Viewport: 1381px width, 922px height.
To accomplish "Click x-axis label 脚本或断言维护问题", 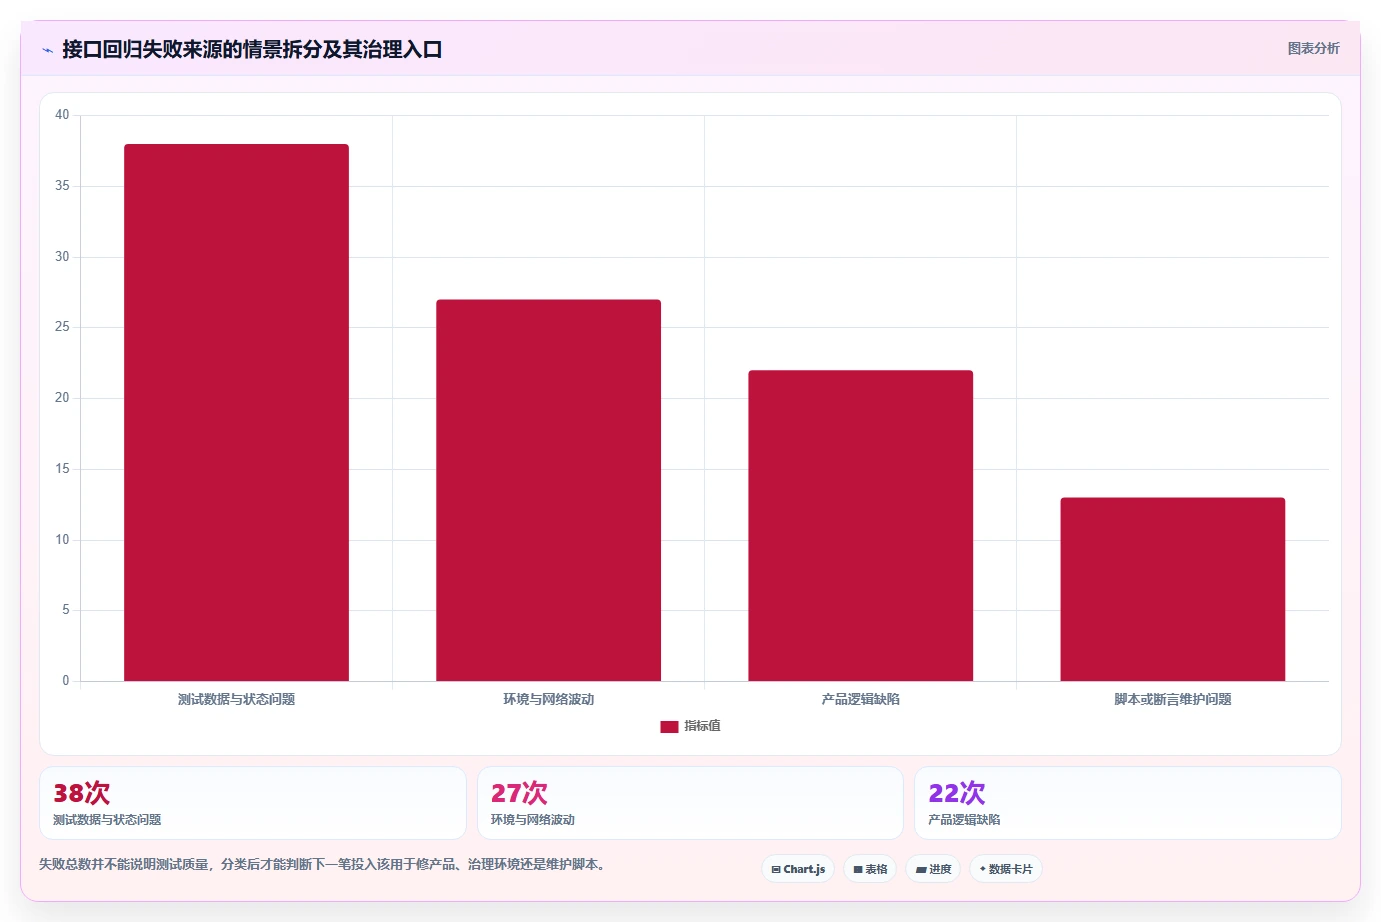I will (1172, 699).
